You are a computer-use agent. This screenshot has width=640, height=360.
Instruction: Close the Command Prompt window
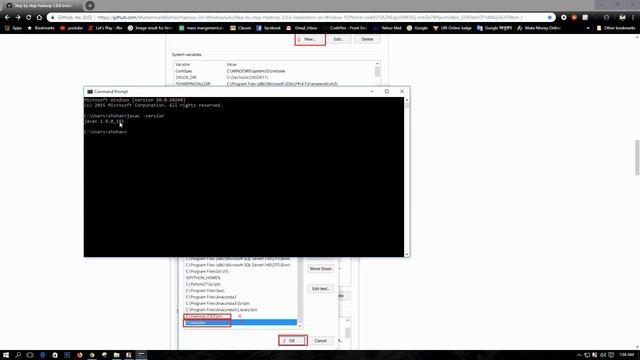tap(402, 91)
